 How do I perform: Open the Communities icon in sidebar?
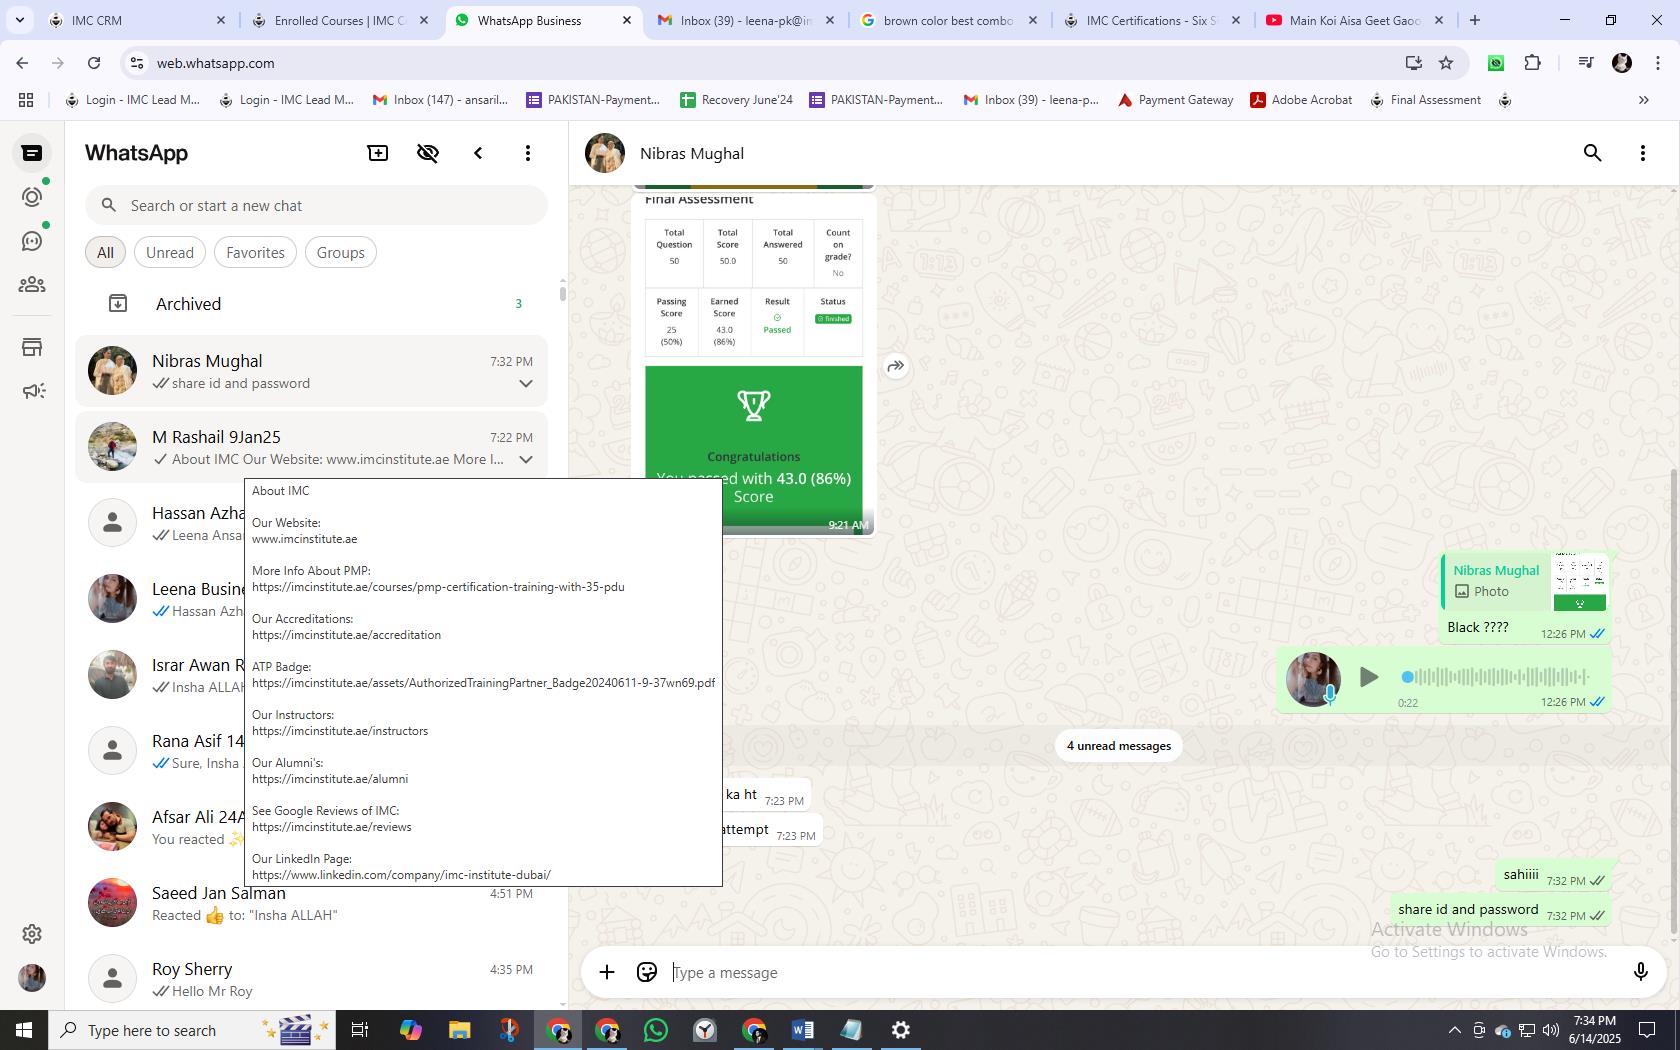[32, 285]
